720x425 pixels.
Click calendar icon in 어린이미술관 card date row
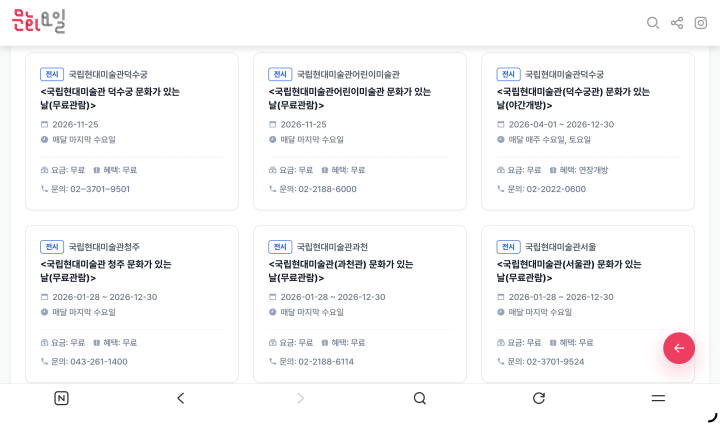(273, 124)
